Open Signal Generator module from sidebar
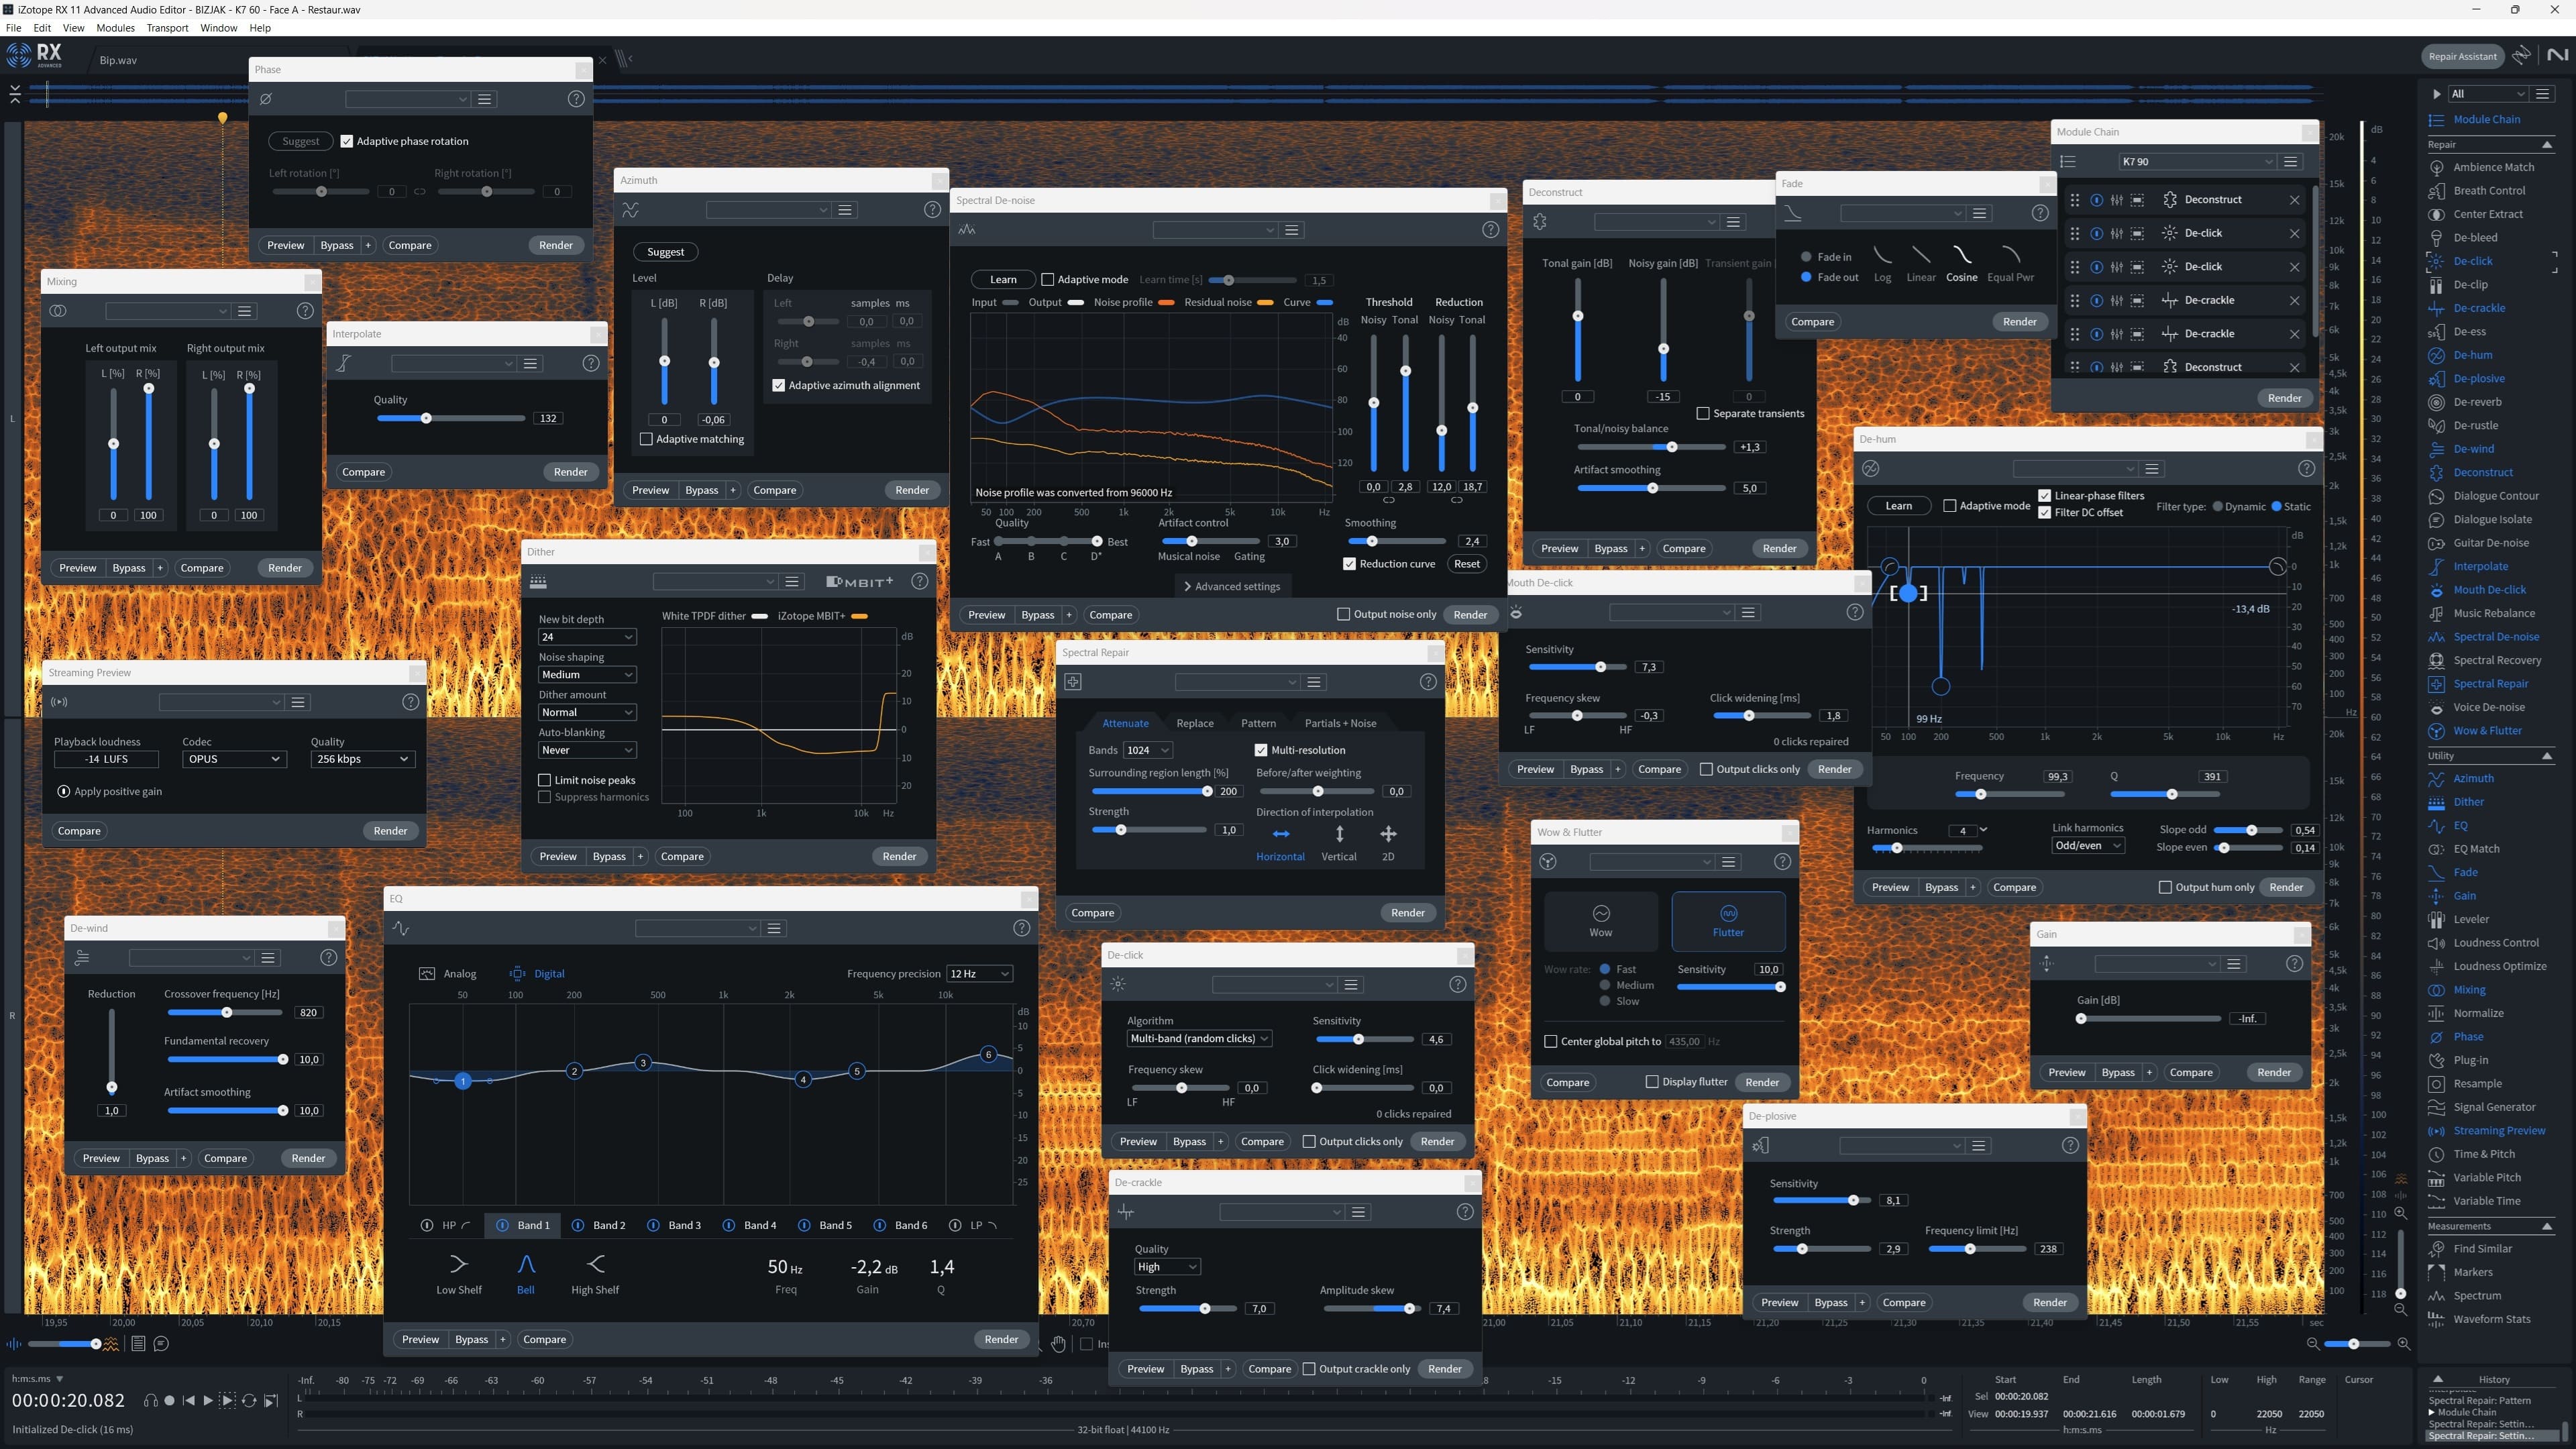 pos(2494,1107)
